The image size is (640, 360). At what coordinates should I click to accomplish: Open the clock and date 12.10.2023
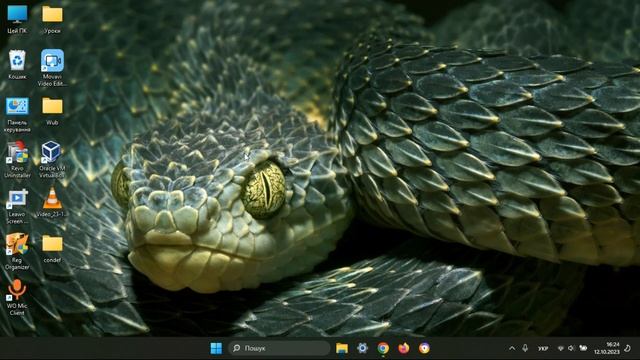[607, 348]
